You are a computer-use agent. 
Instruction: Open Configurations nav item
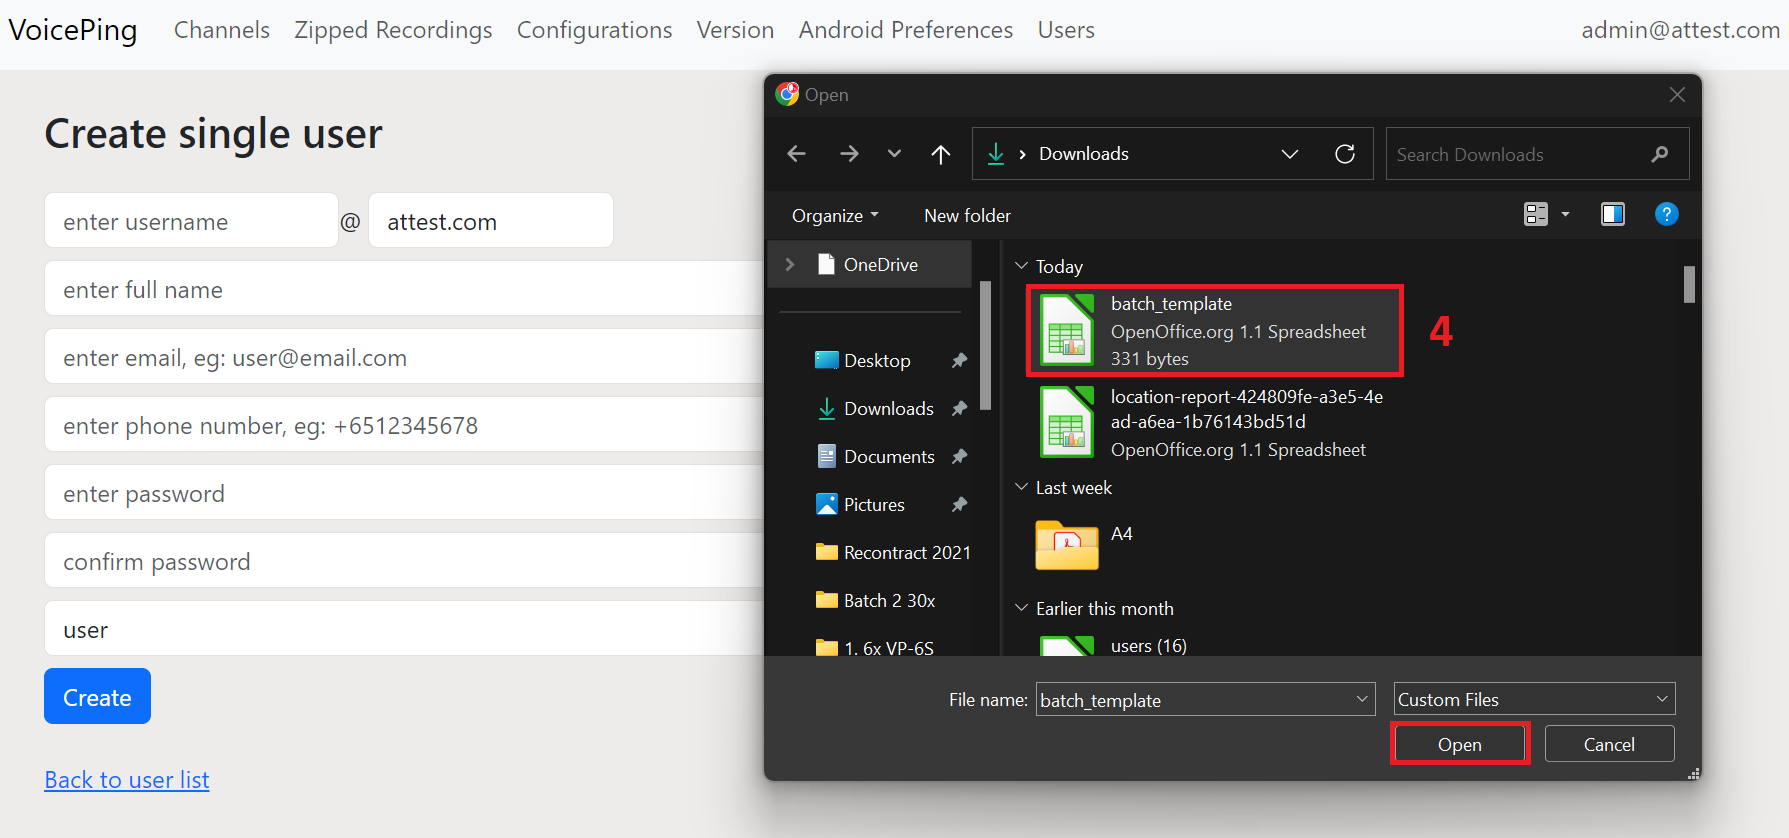[x=594, y=30]
